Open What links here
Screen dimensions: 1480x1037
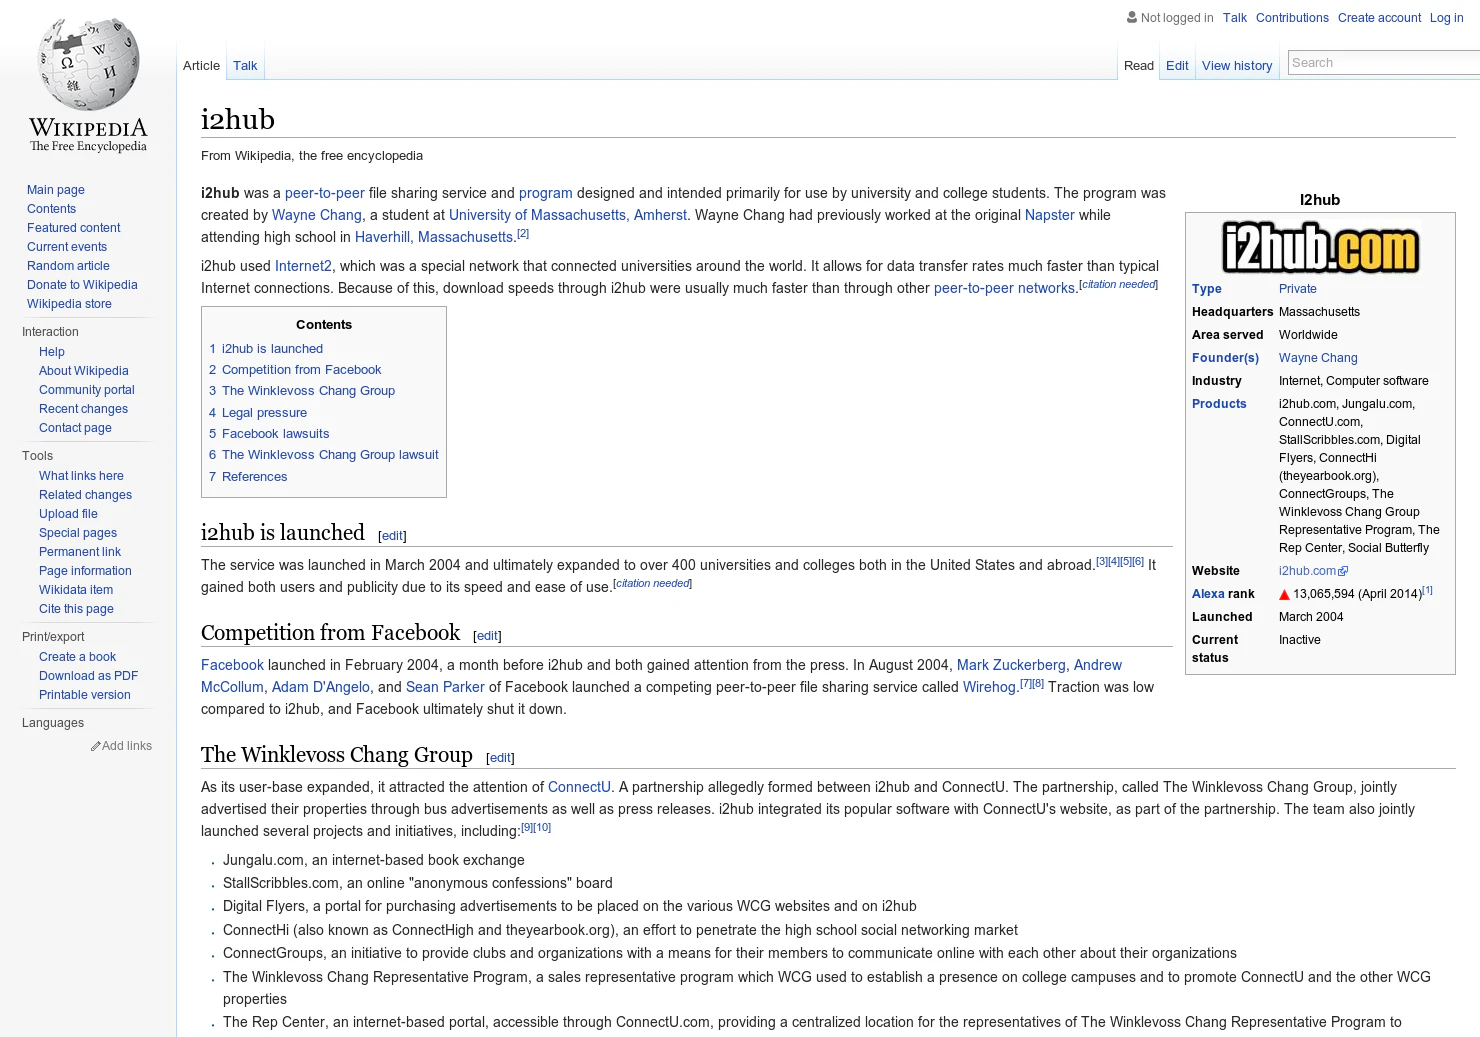[81, 476]
